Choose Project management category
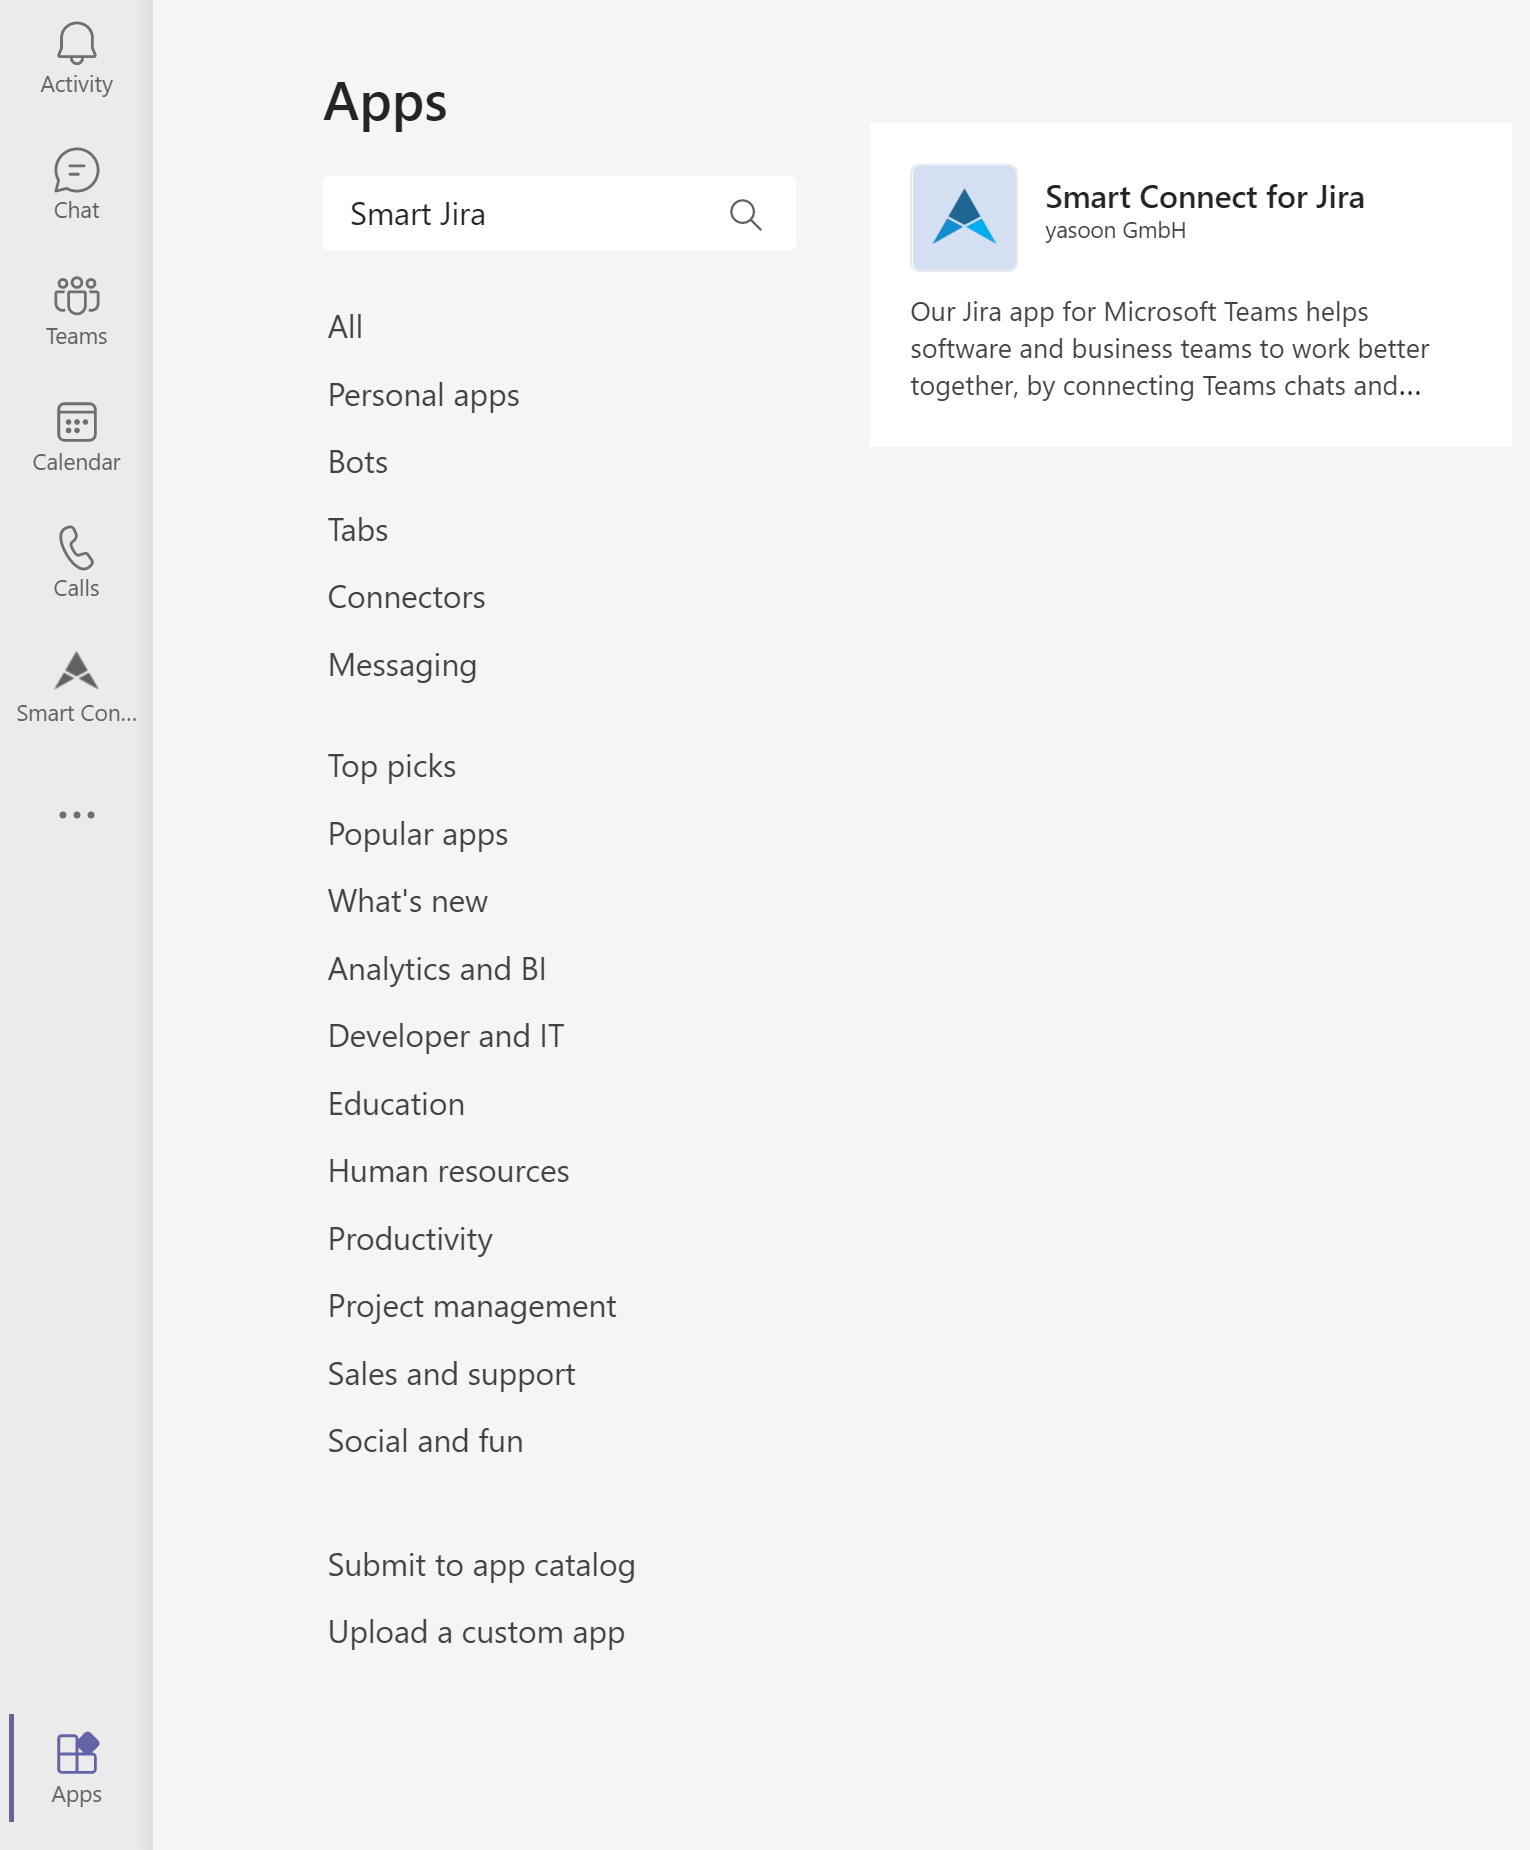The width and height of the screenshot is (1530, 1850). 471,1306
